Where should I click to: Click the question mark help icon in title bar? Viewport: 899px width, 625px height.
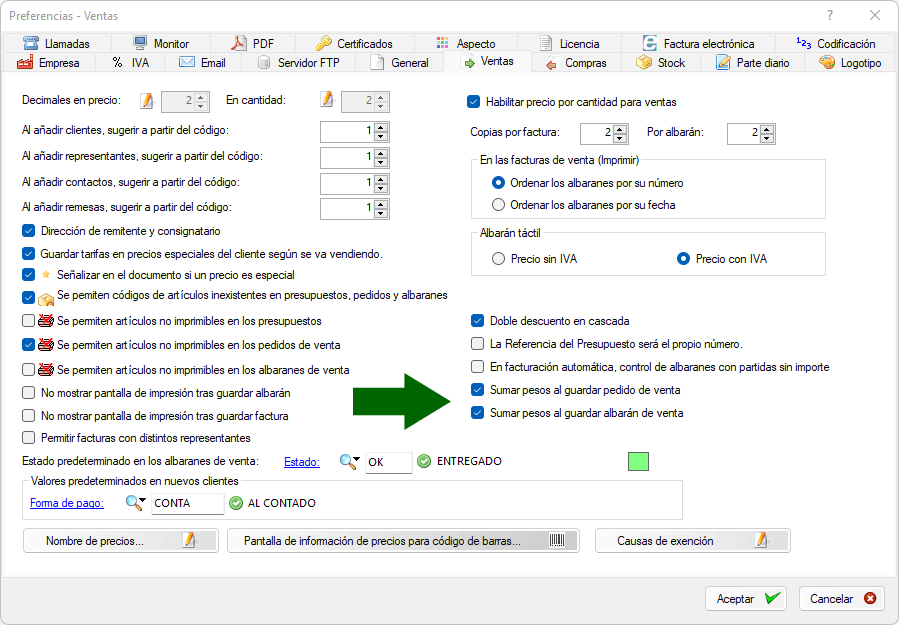click(831, 15)
